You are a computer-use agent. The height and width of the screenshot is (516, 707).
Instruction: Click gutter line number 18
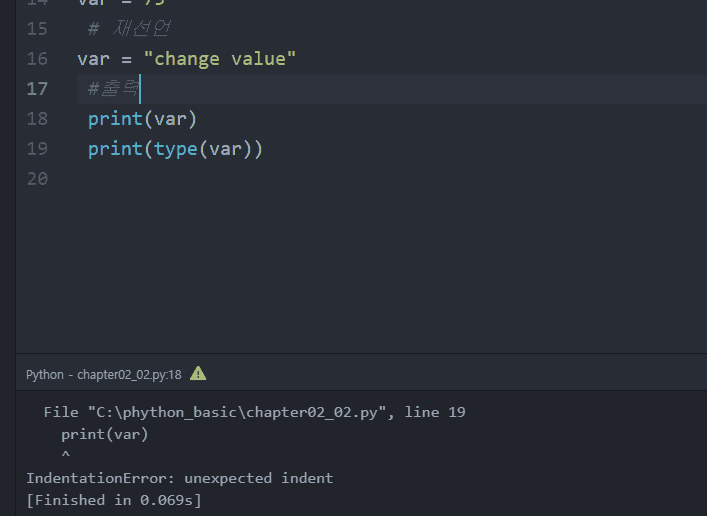[x=37, y=119]
